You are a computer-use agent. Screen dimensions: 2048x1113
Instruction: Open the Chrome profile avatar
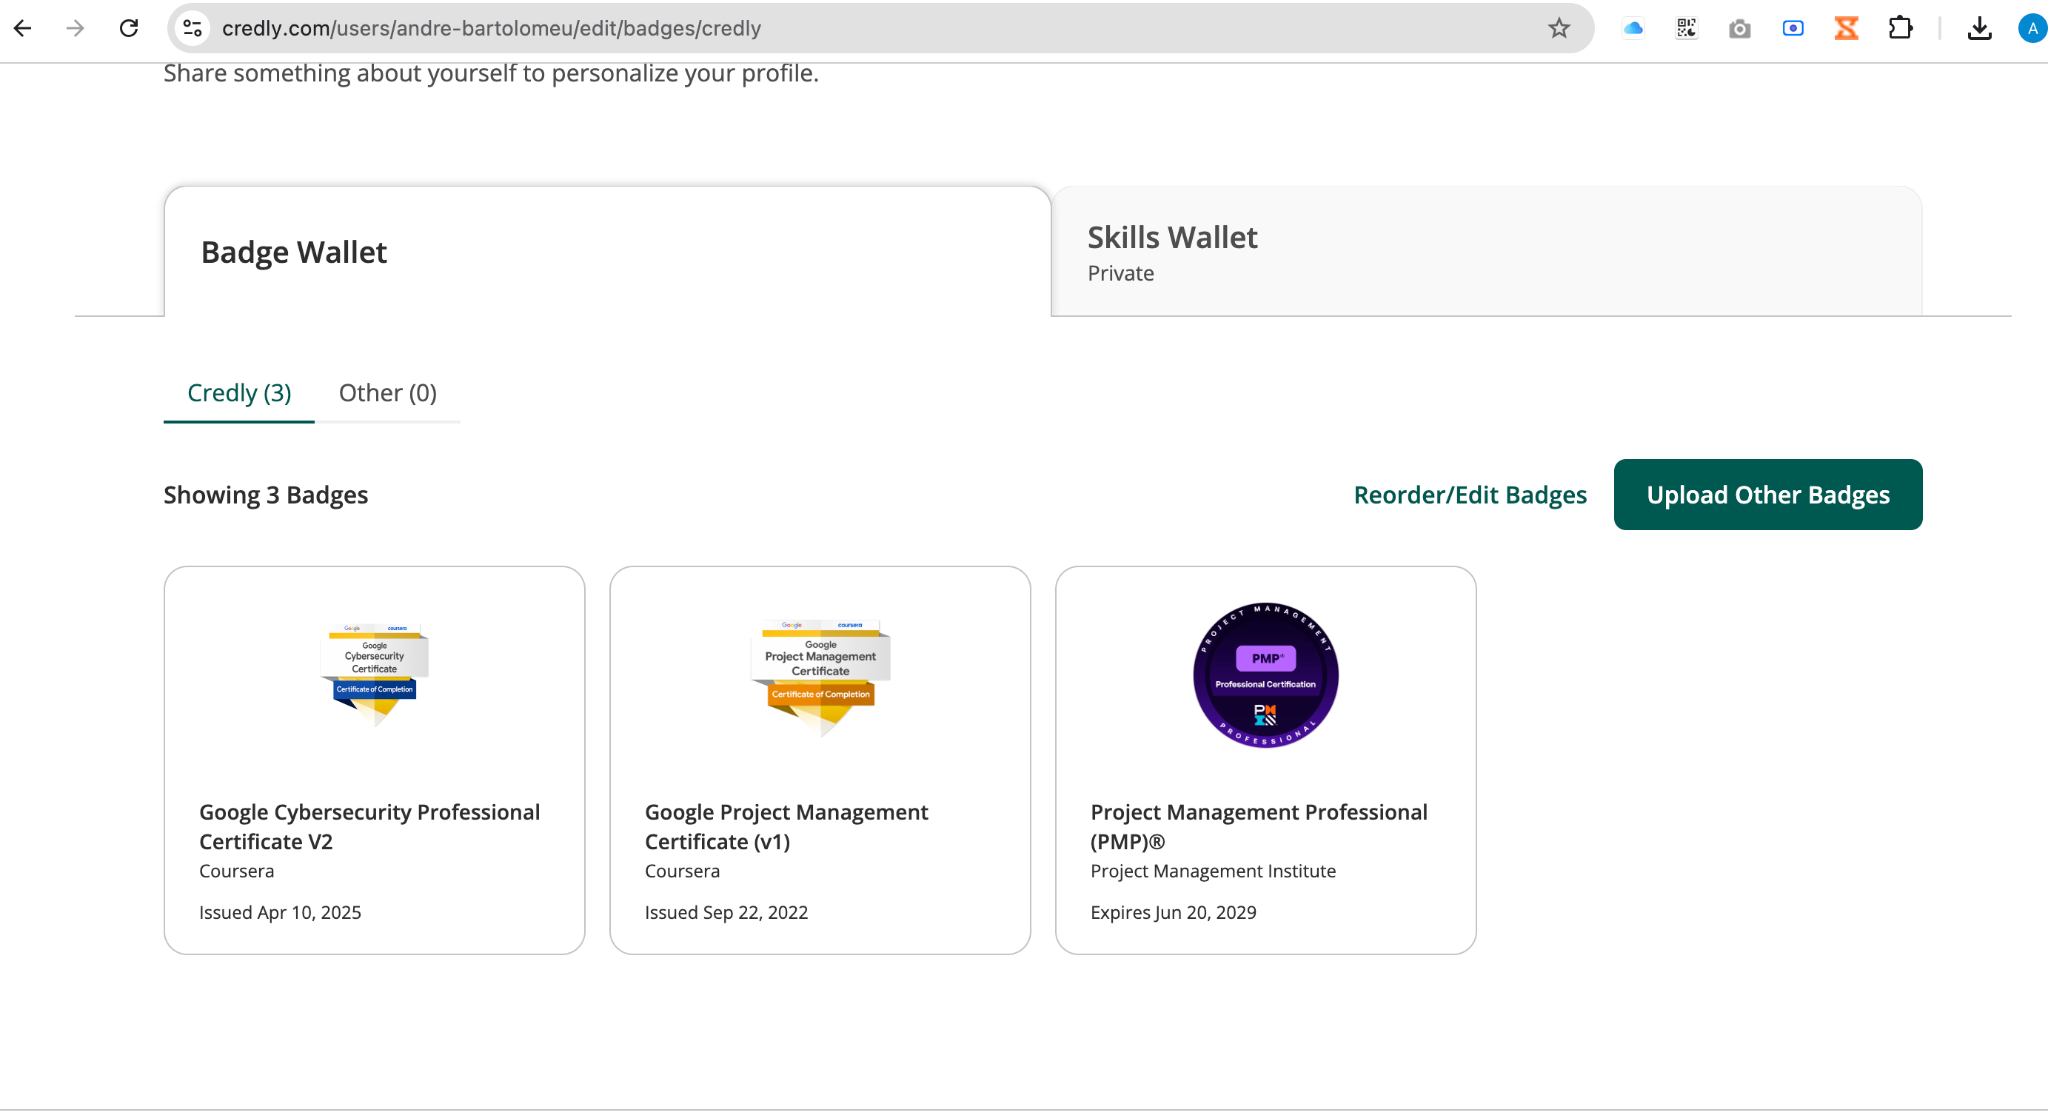click(2032, 28)
